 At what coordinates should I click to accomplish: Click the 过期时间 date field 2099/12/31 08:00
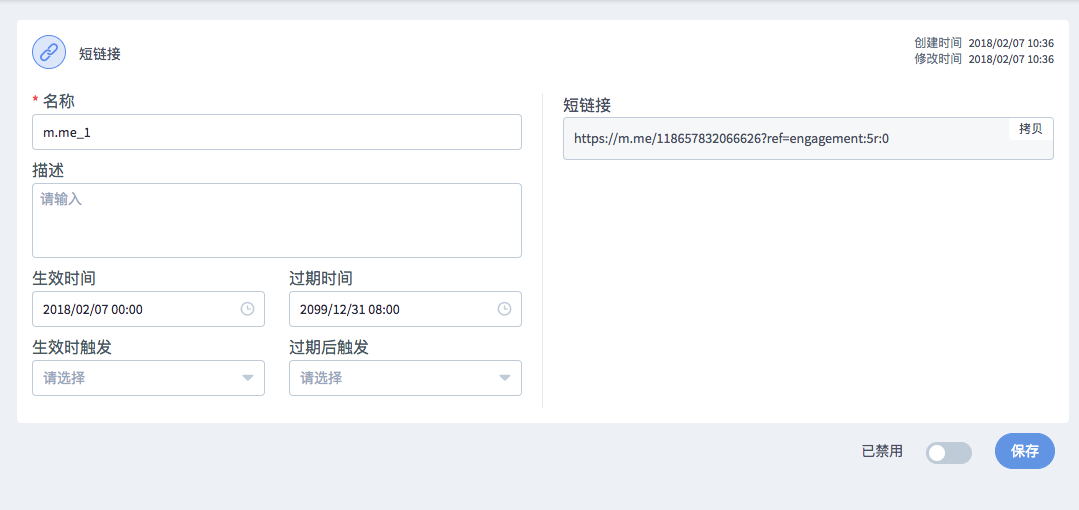click(x=405, y=309)
